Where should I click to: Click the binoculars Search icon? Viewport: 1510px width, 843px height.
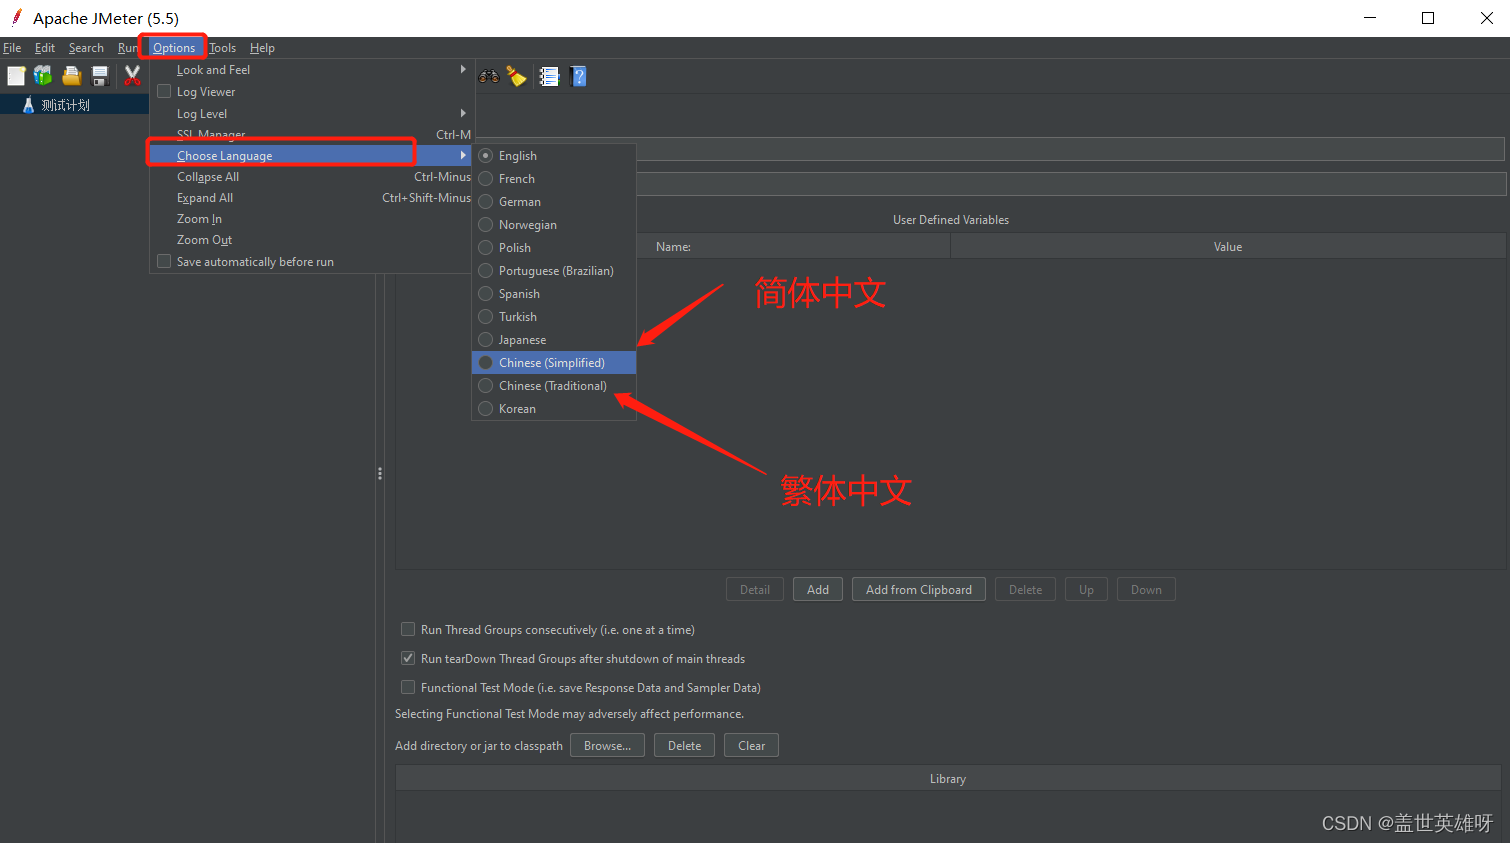point(489,76)
